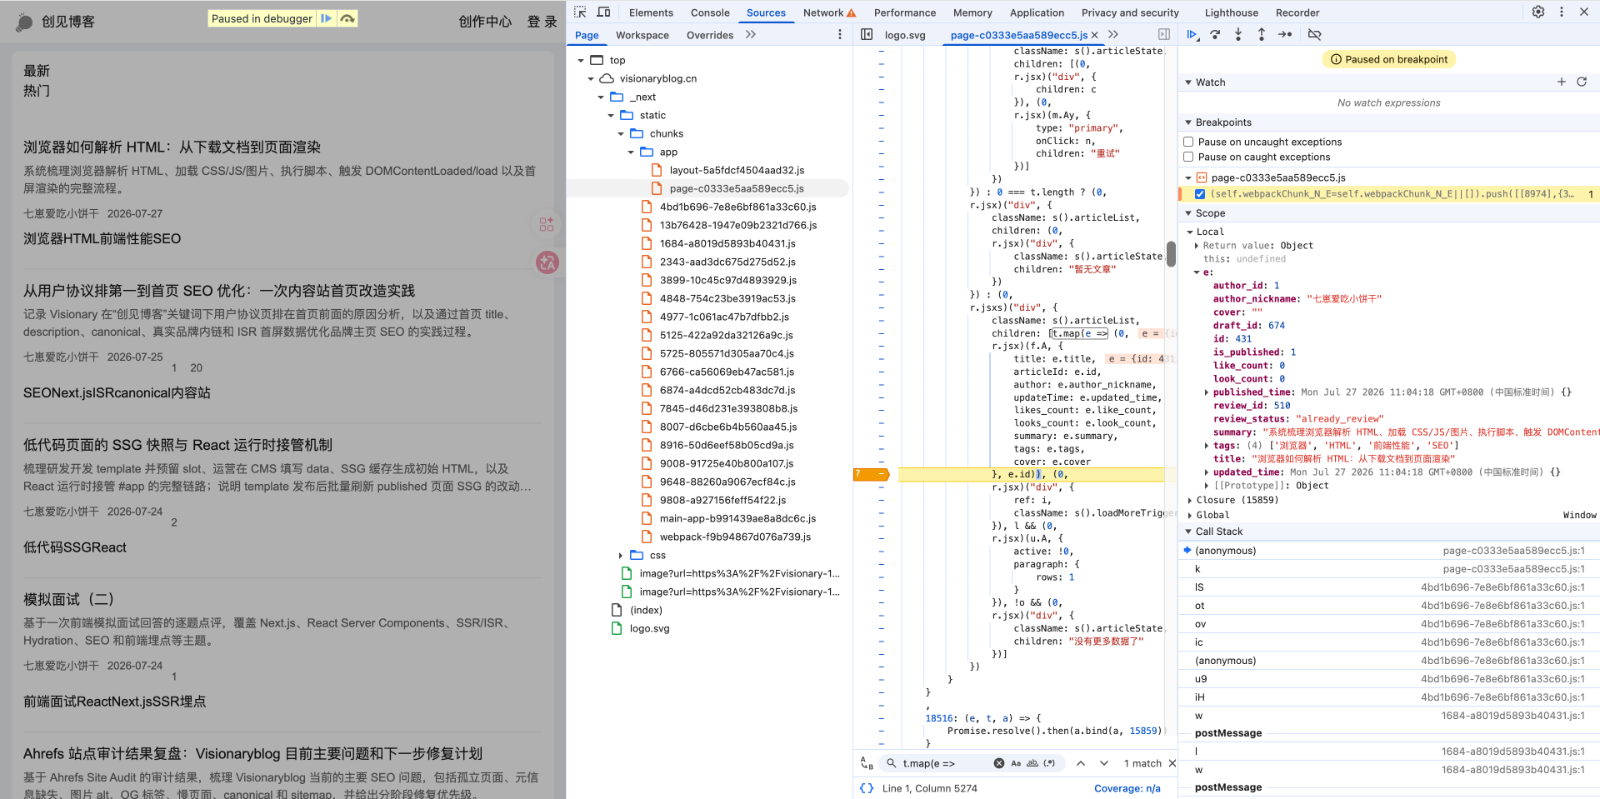Image resolution: width=1600 pixels, height=799 pixels.
Task: Open layout-5a5fdcf4504aad32.js in file tree
Action: coord(737,170)
